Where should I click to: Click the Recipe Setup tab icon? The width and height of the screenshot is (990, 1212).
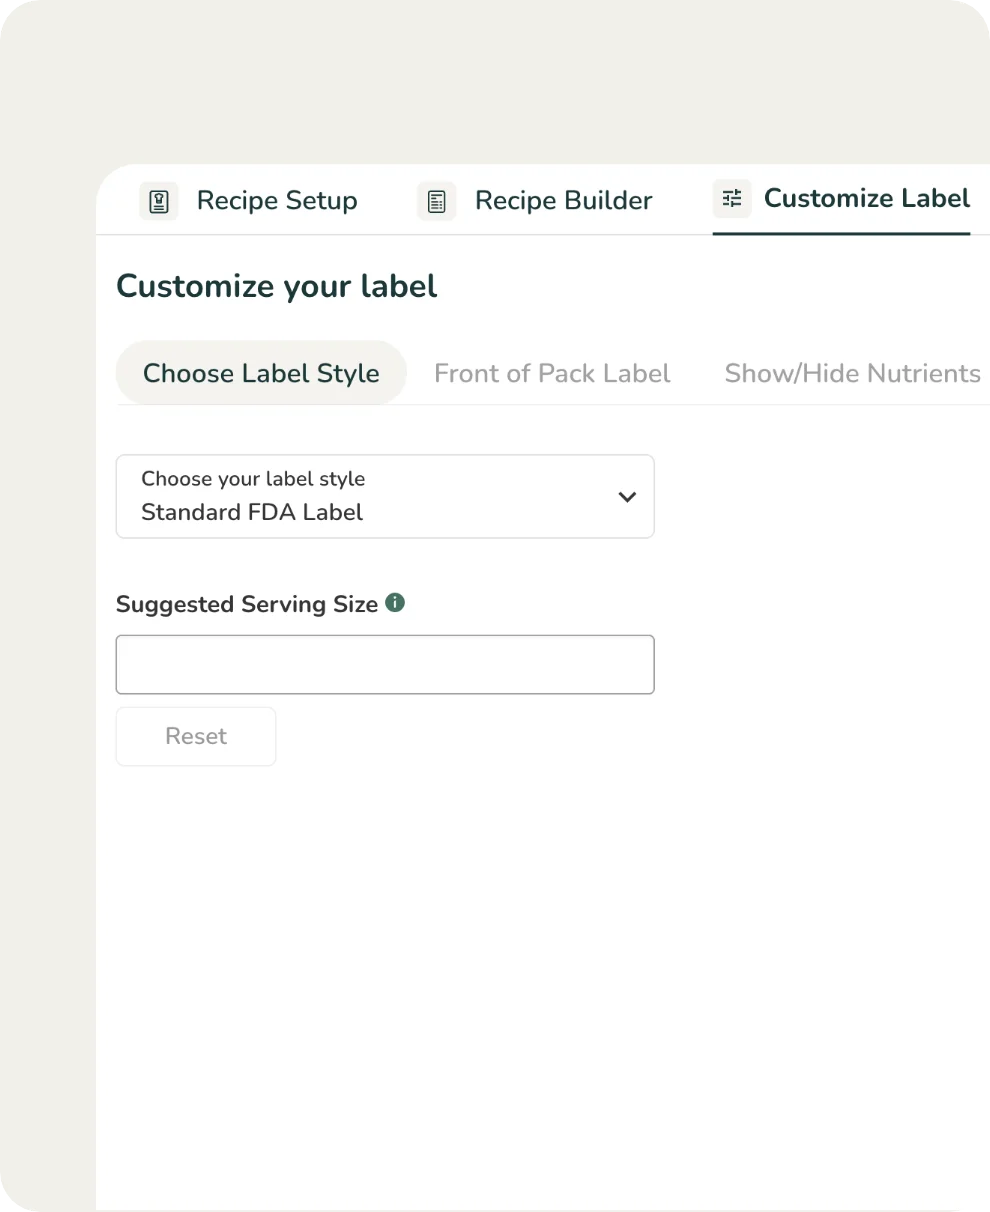point(158,201)
